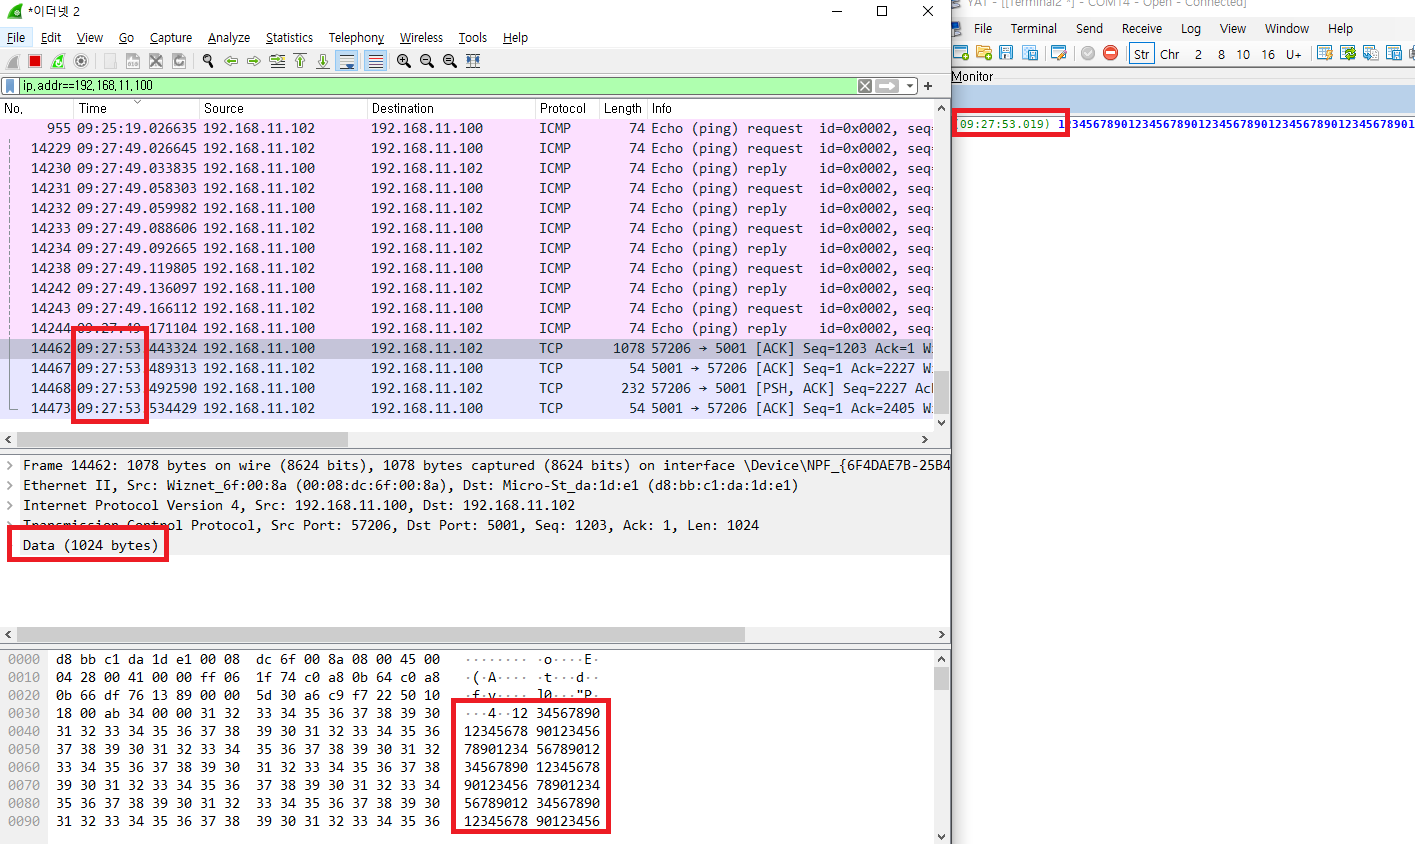The height and width of the screenshot is (844, 1415).
Task: Restart the current capture in Wireshark
Action: (x=58, y=61)
